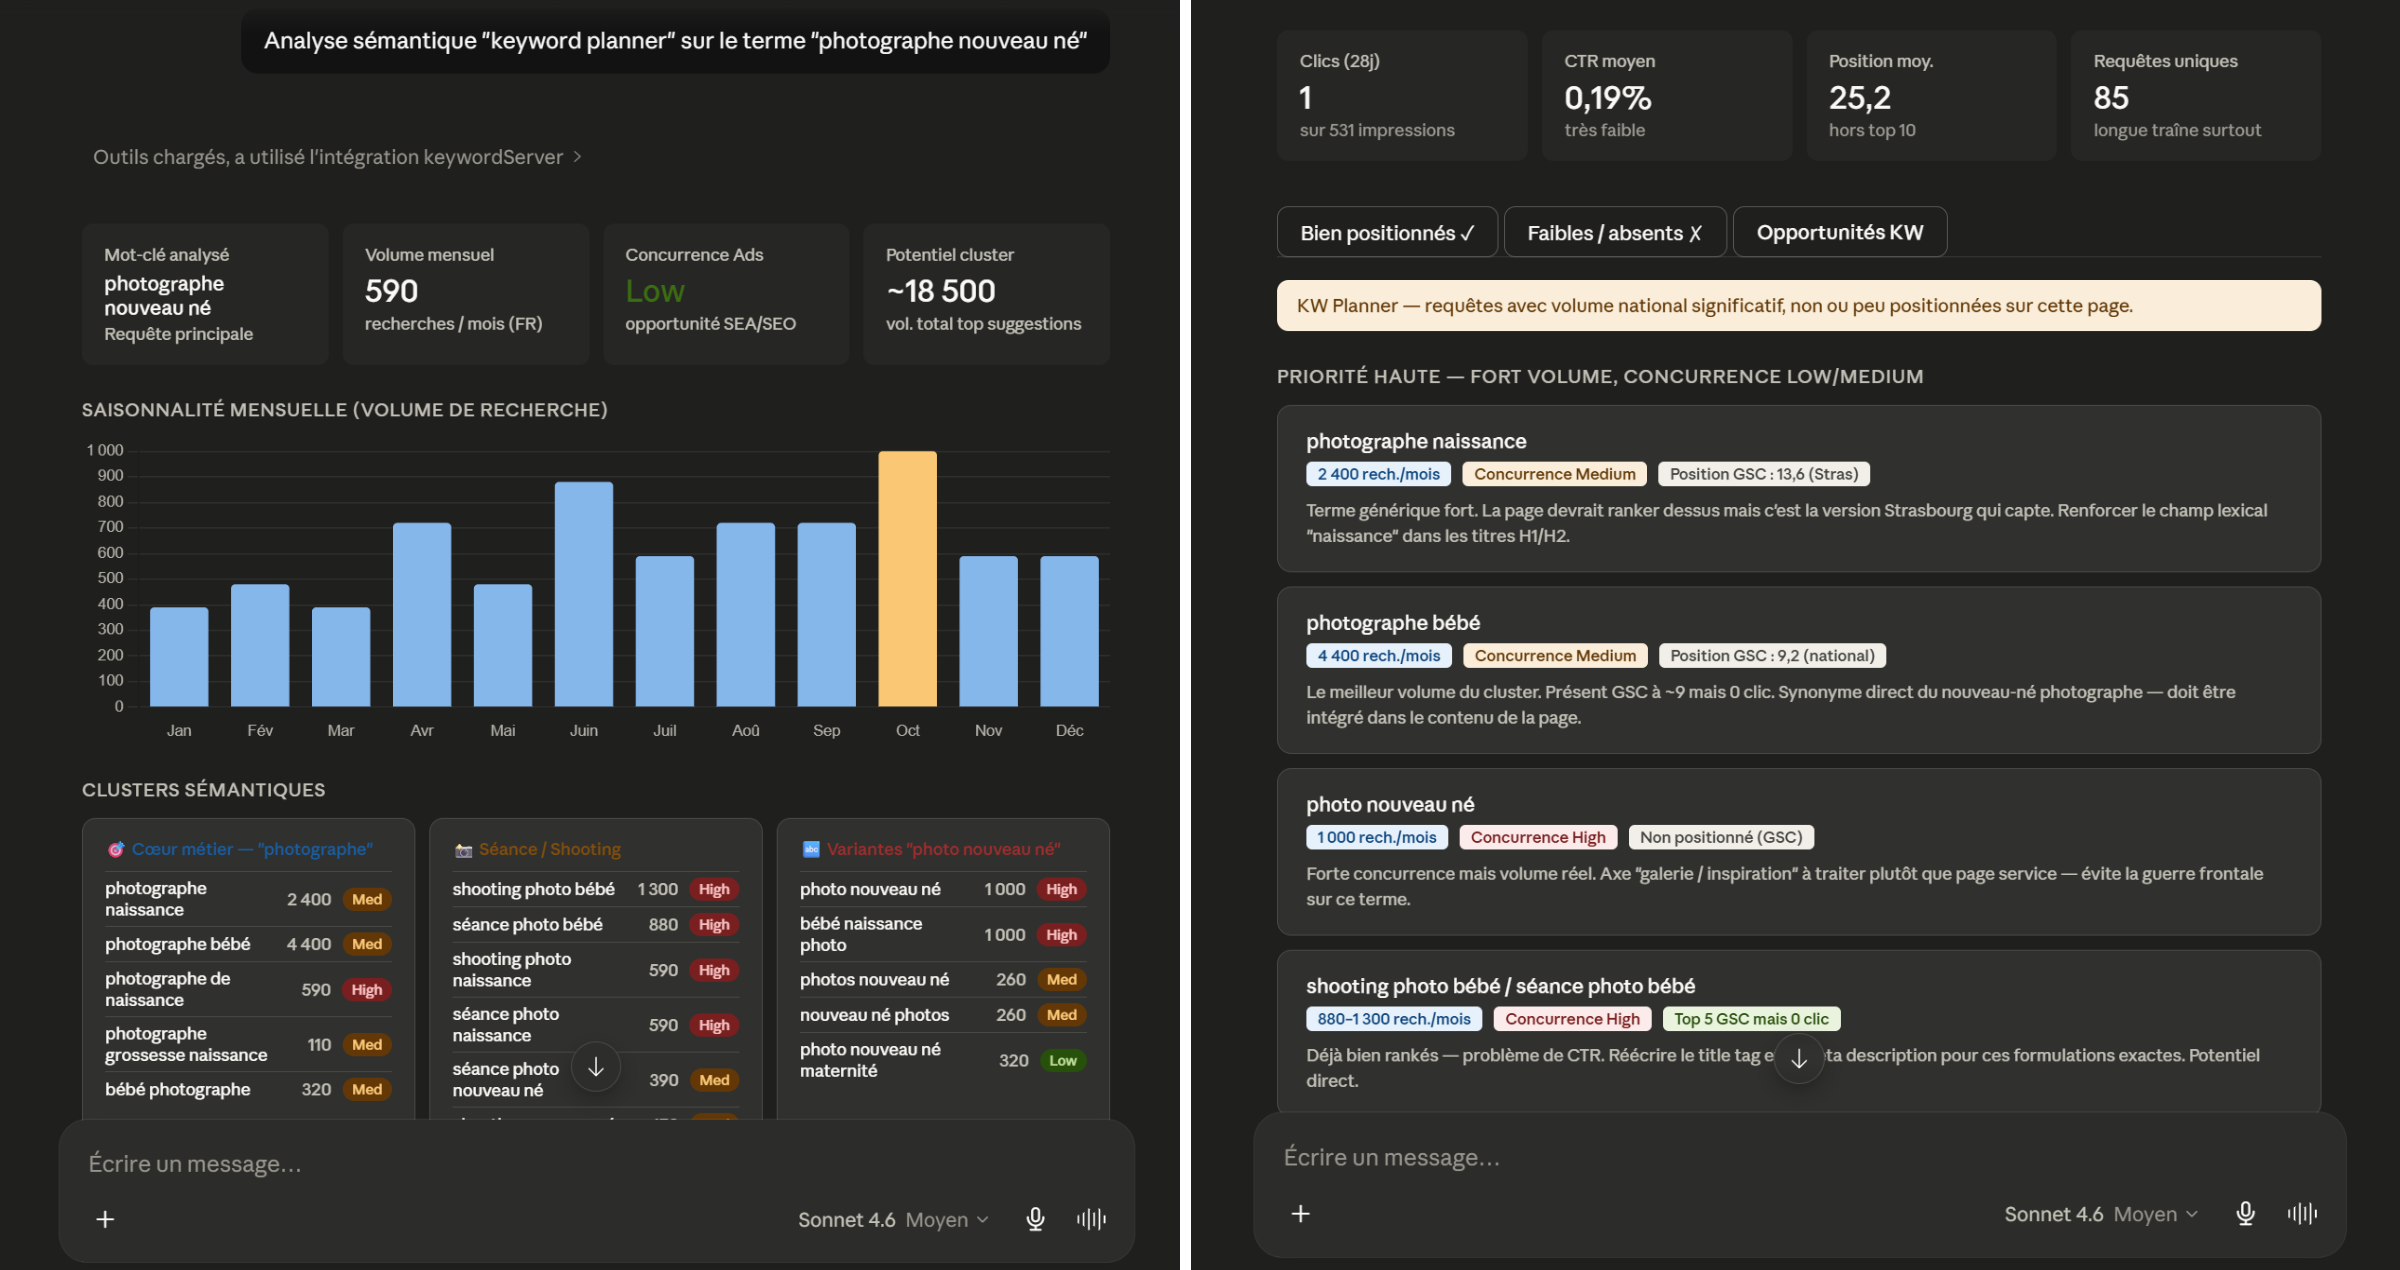Viewport: 2400px width, 1270px height.
Task: Open Sonnet 4.6 Moyen model selector in left chat
Action: click(x=893, y=1219)
